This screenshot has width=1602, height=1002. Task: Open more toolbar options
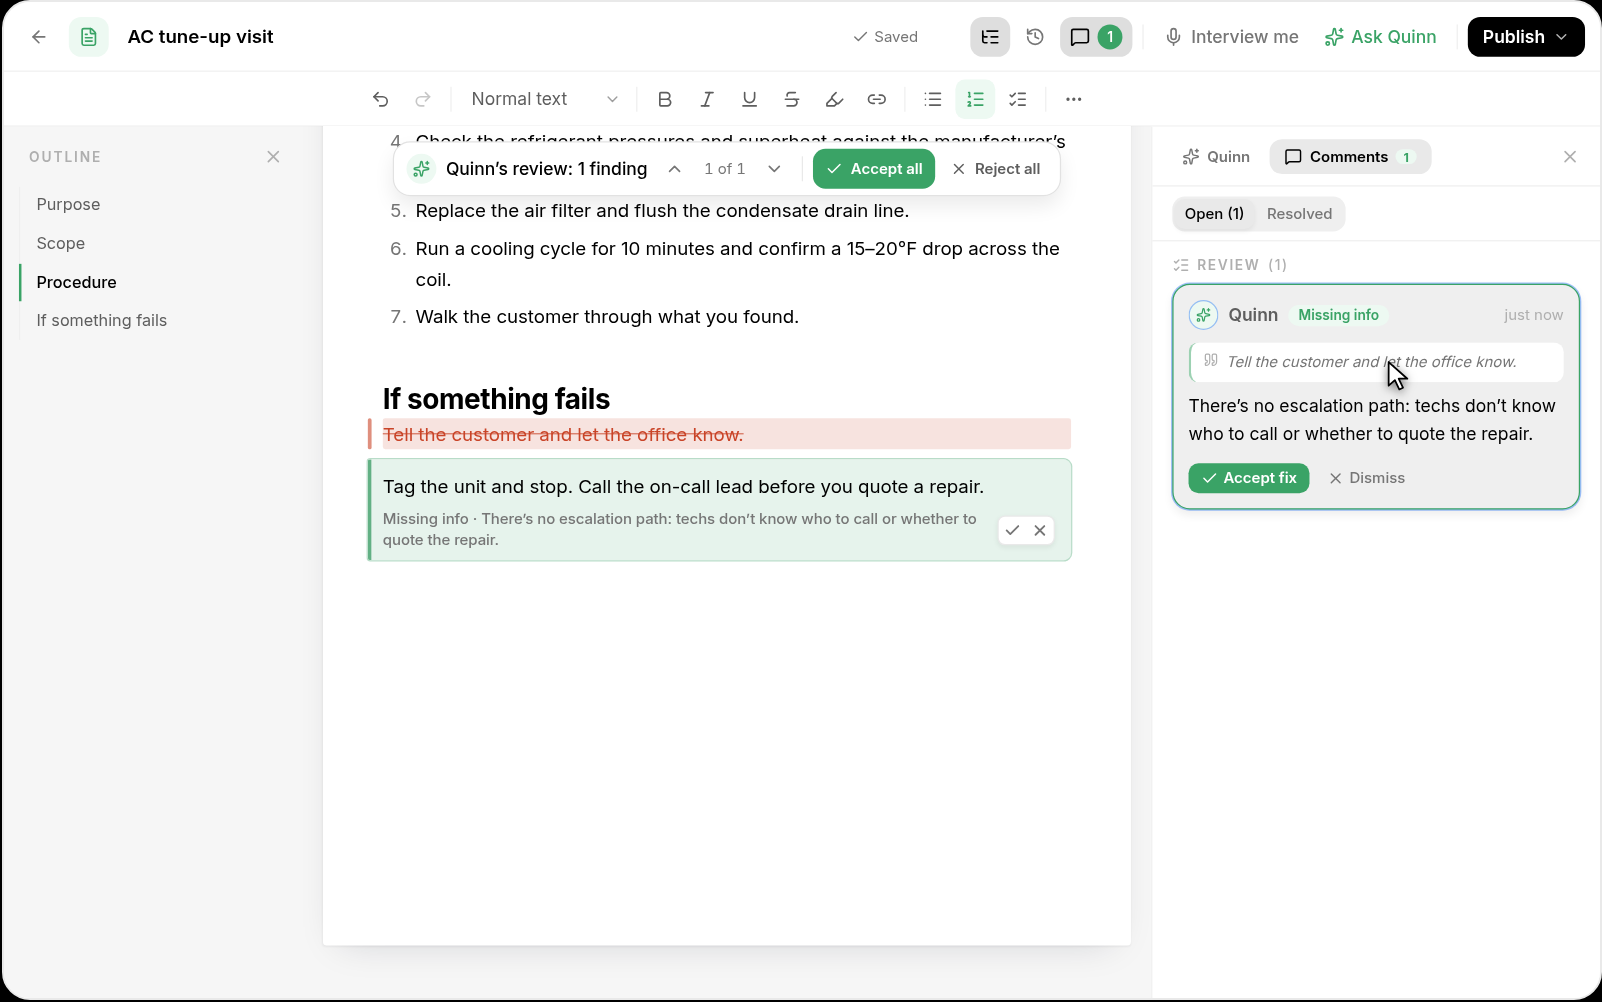(x=1074, y=99)
